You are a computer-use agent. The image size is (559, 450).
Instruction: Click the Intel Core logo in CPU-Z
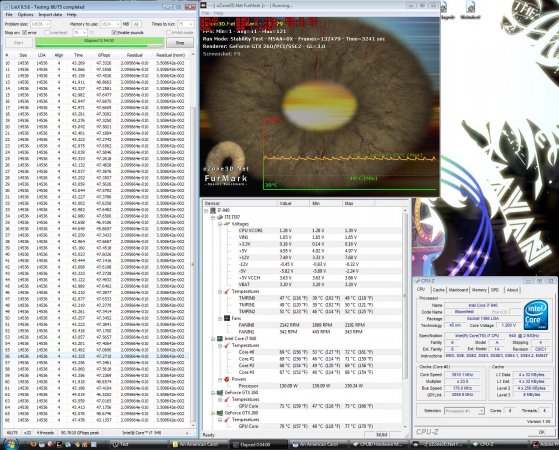tap(535, 315)
